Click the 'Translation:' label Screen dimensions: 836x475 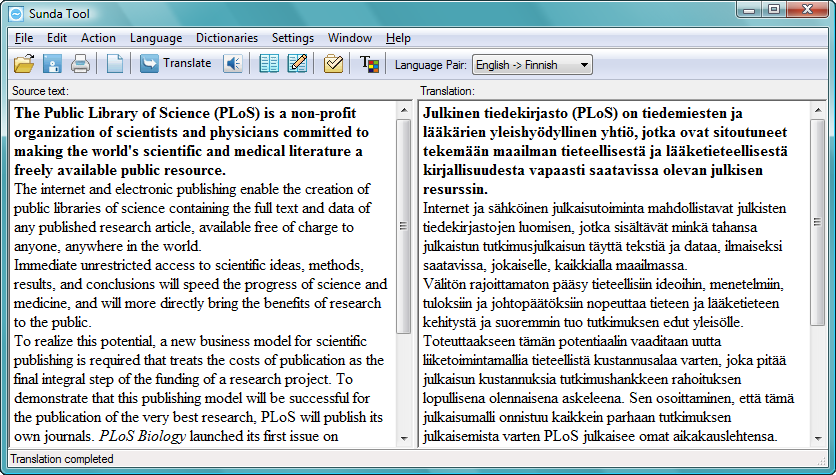pos(447,91)
